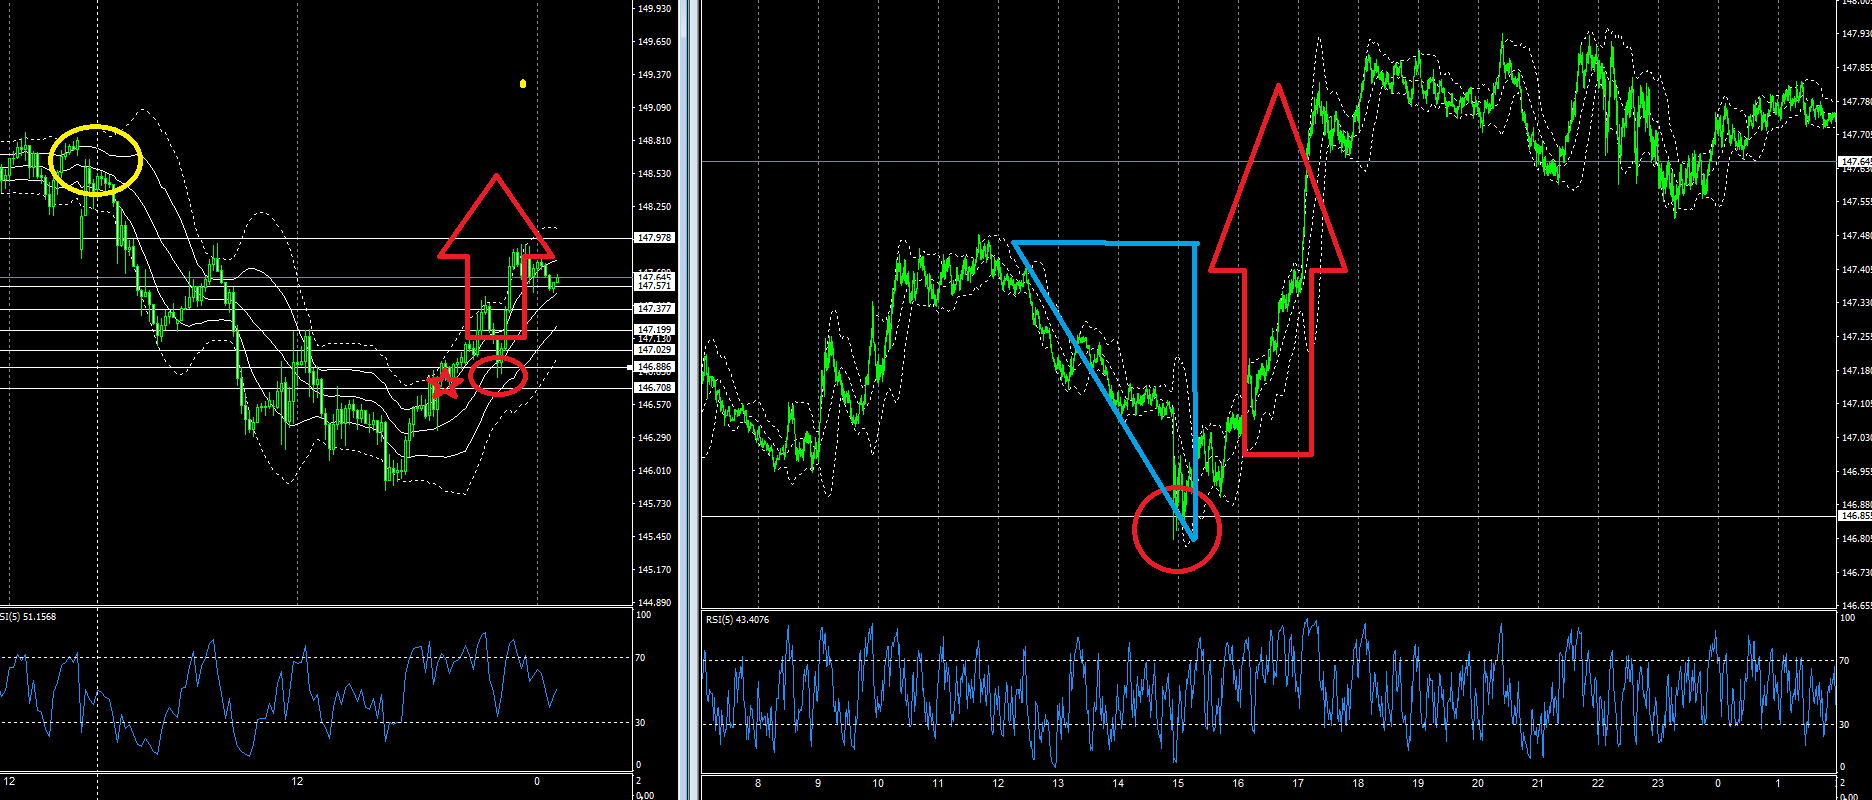The width and height of the screenshot is (1872, 800).
Task: Click the 146.290 price label, left chart
Action: pyautogui.click(x=654, y=438)
